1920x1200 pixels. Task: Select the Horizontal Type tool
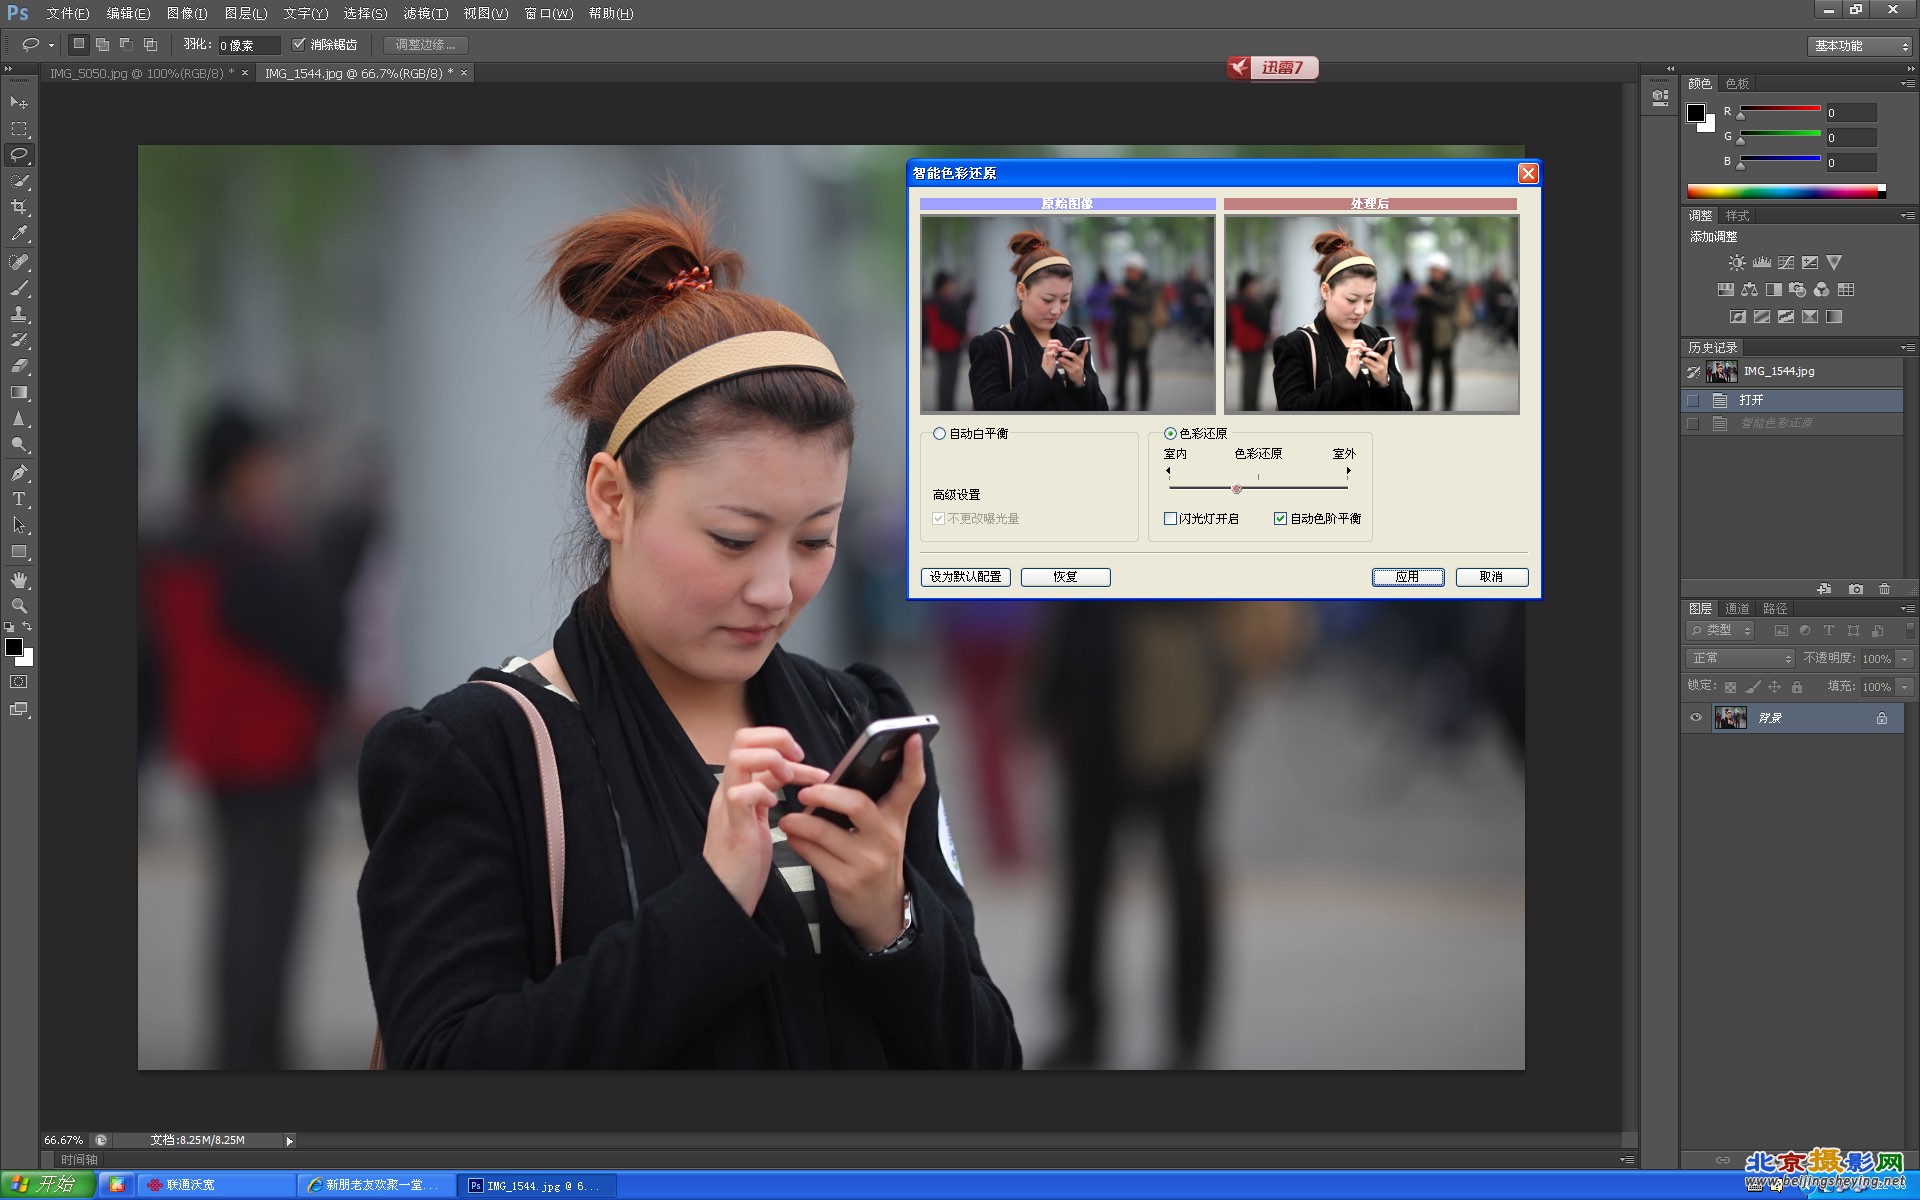click(19, 499)
